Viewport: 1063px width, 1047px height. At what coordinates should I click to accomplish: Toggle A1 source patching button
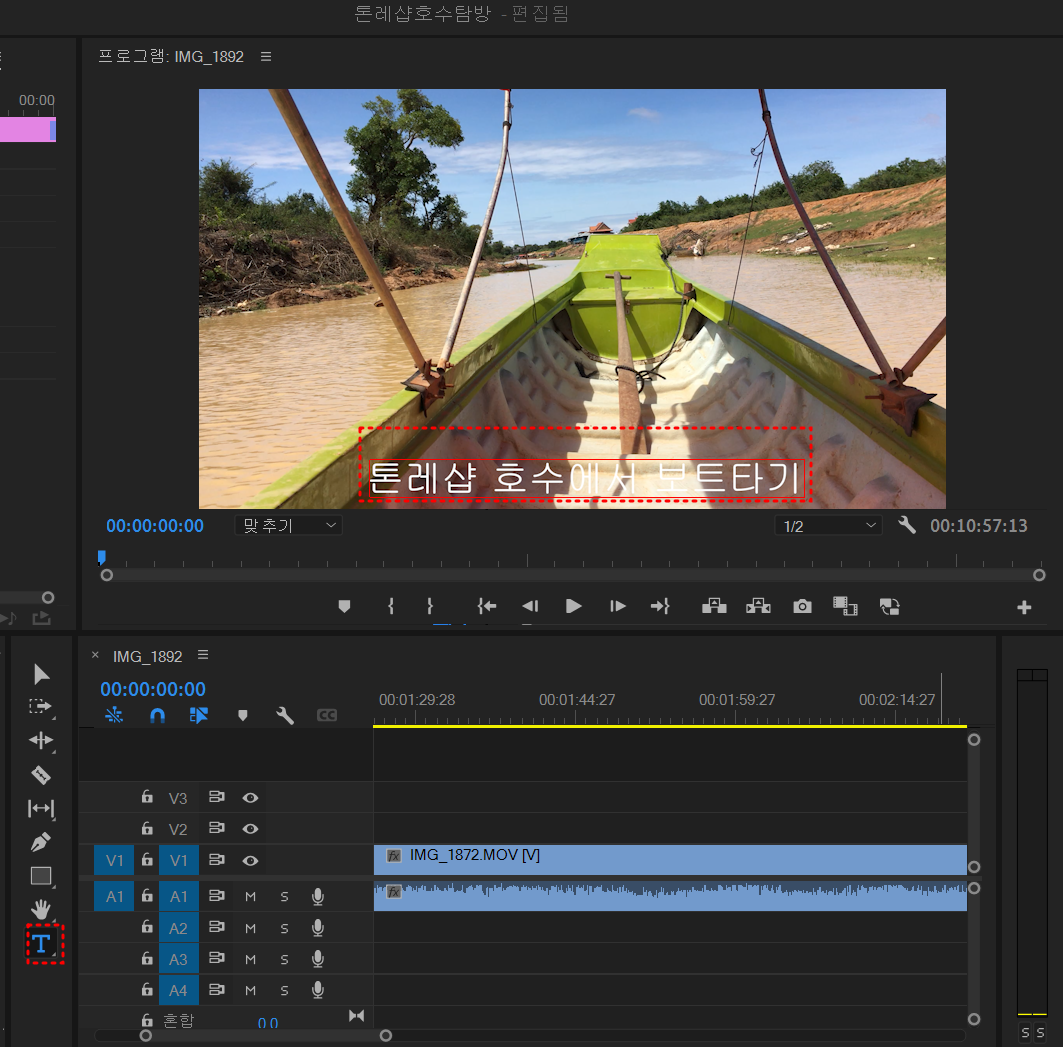pyautogui.click(x=114, y=896)
